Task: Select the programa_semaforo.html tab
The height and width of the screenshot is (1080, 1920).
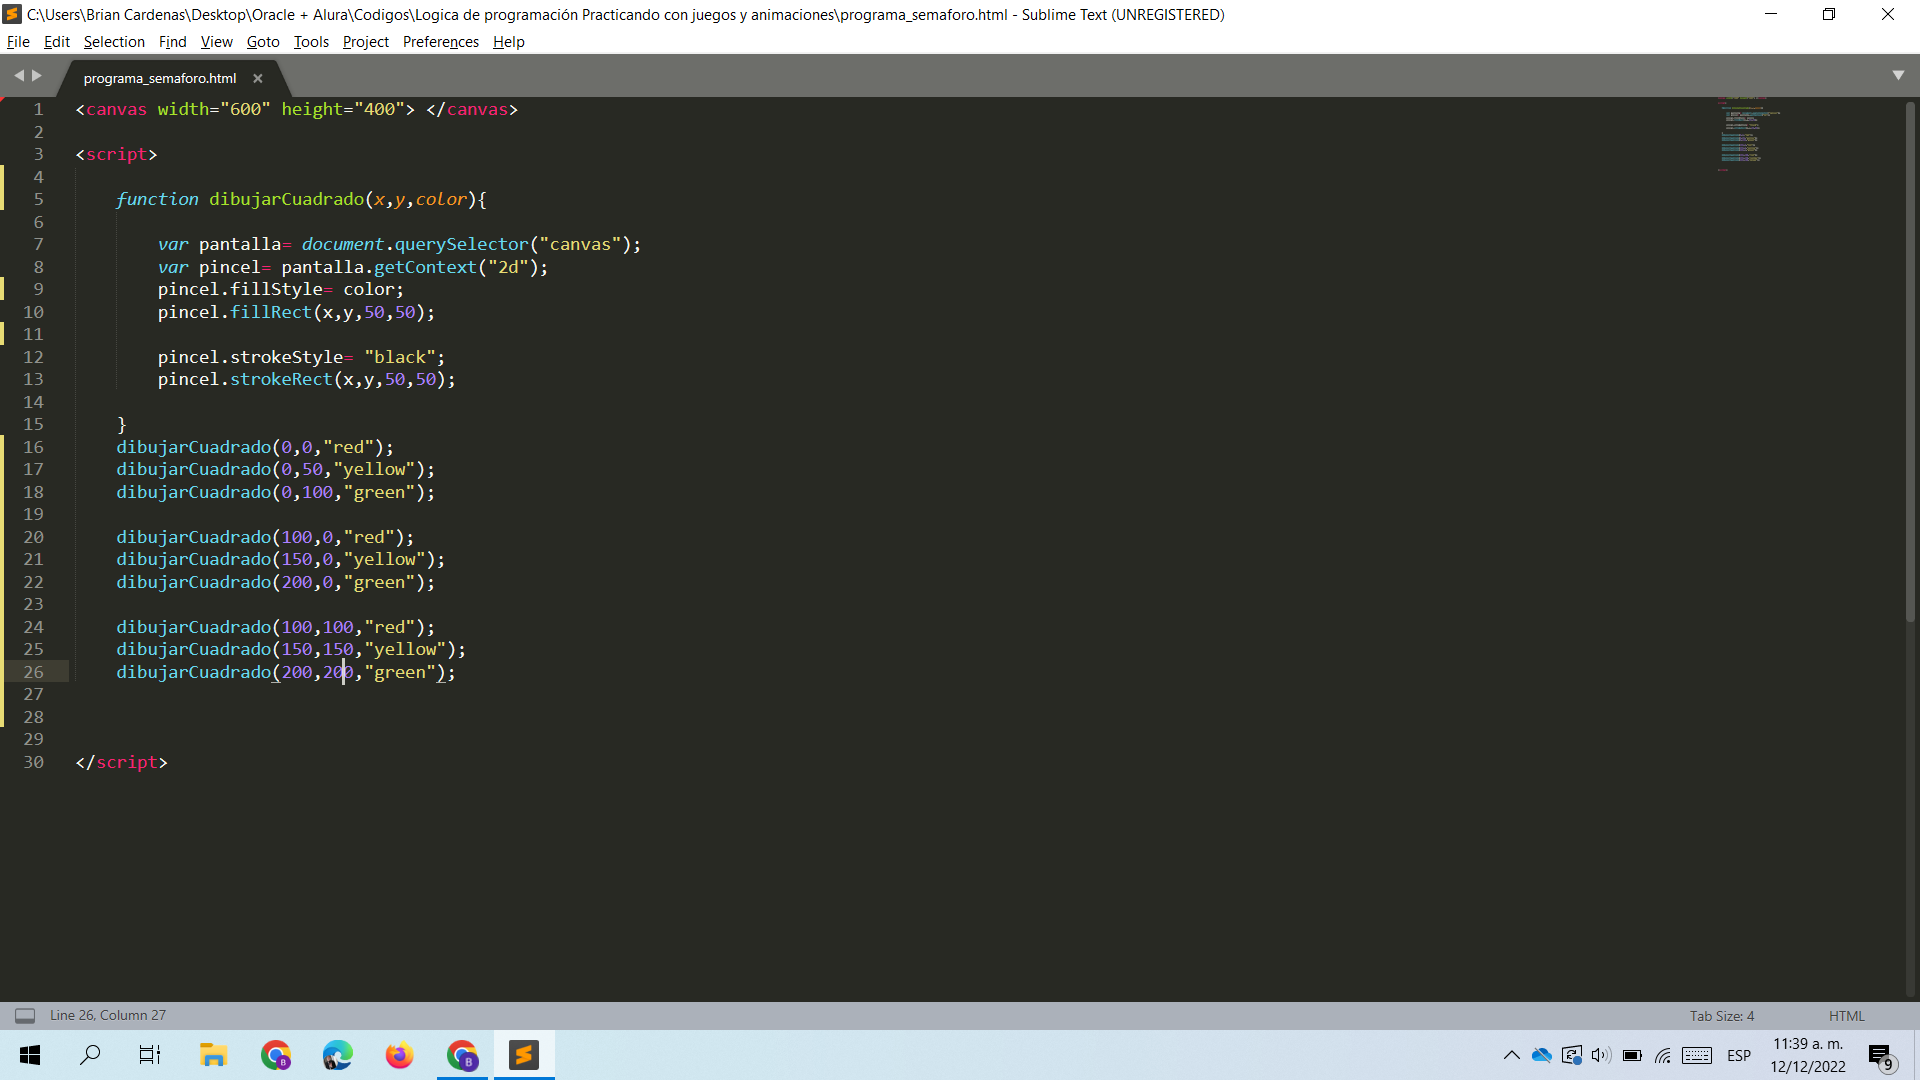Action: [160, 78]
